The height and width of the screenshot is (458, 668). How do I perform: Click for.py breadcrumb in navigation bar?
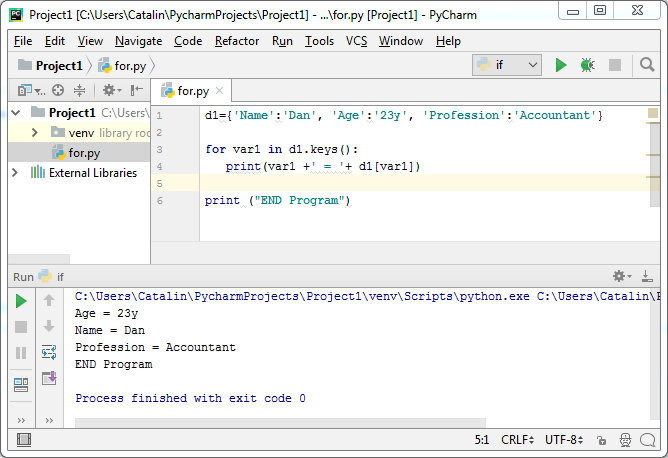coord(122,66)
